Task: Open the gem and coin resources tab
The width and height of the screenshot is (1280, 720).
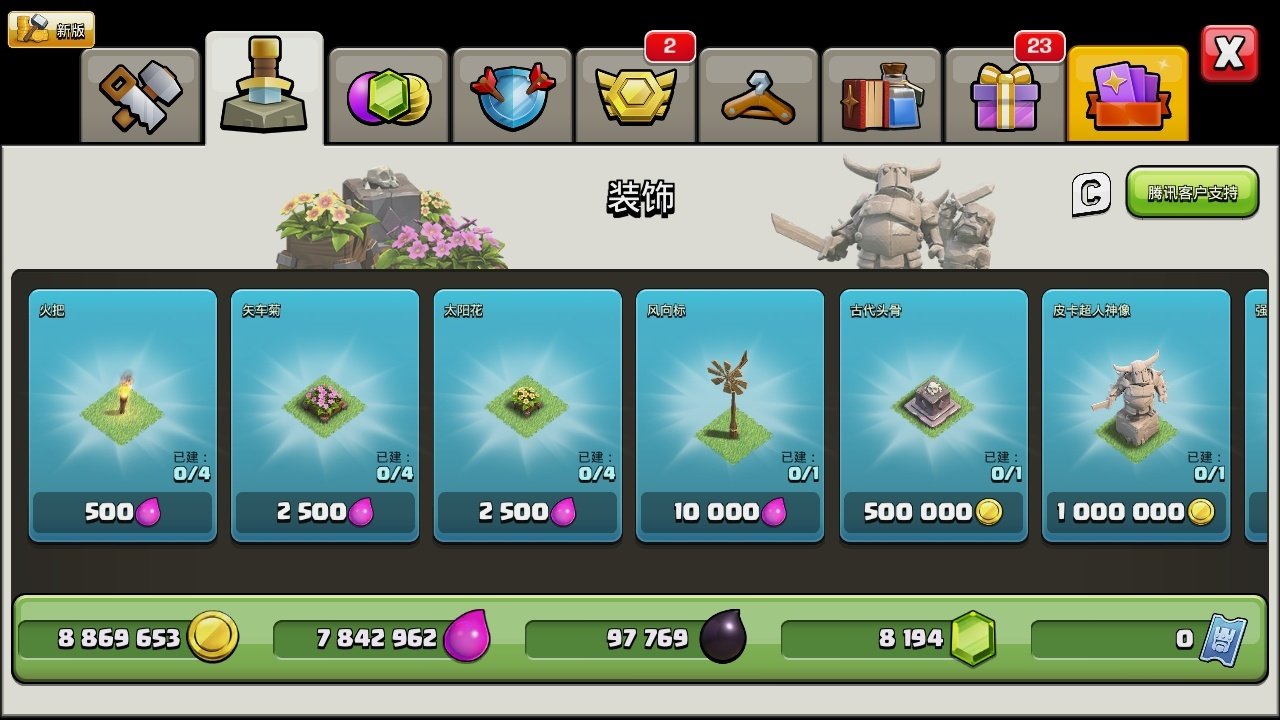Action: pyautogui.click(x=388, y=96)
